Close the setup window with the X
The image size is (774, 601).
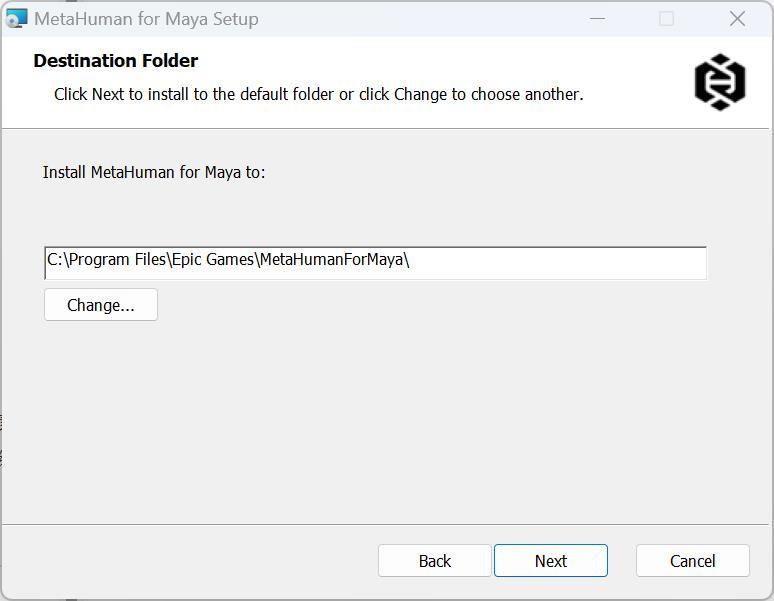pyautogui.click(x=737, y=19)
